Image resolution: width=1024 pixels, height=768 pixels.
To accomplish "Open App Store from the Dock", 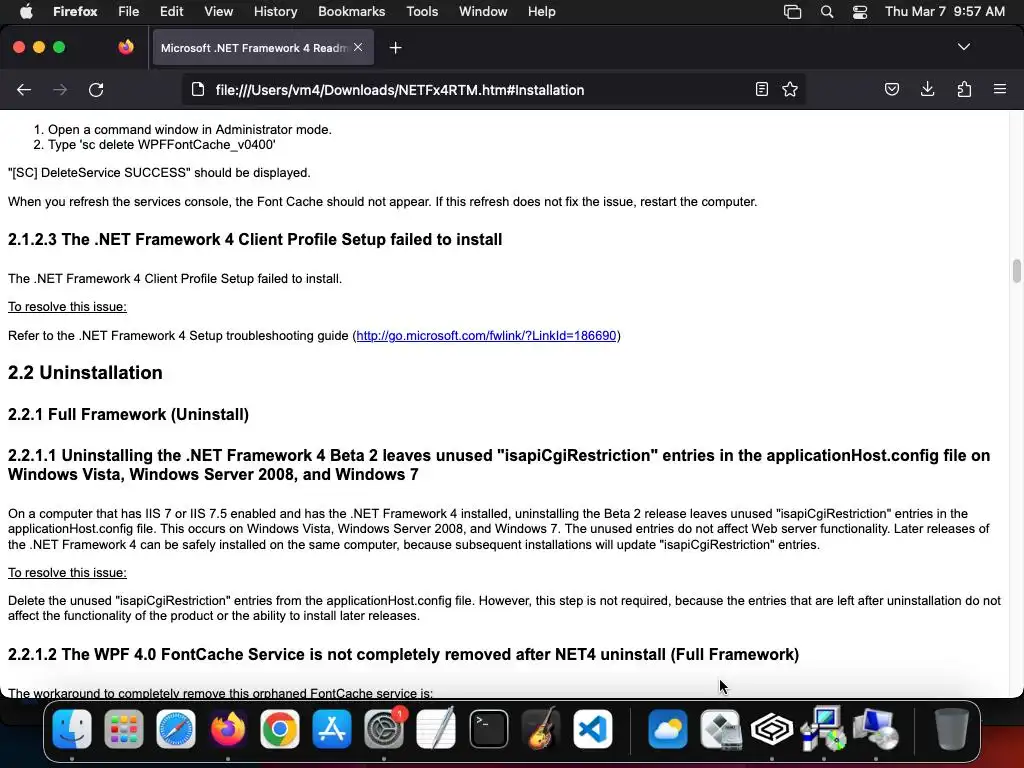I will (x=332, y=729).
